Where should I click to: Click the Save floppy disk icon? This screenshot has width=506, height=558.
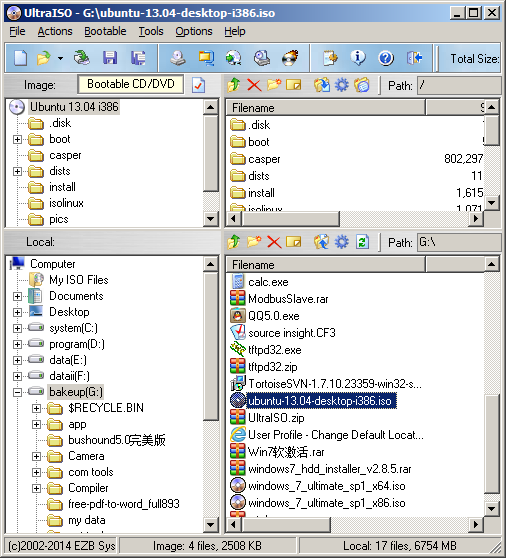[x=110, y=58]
